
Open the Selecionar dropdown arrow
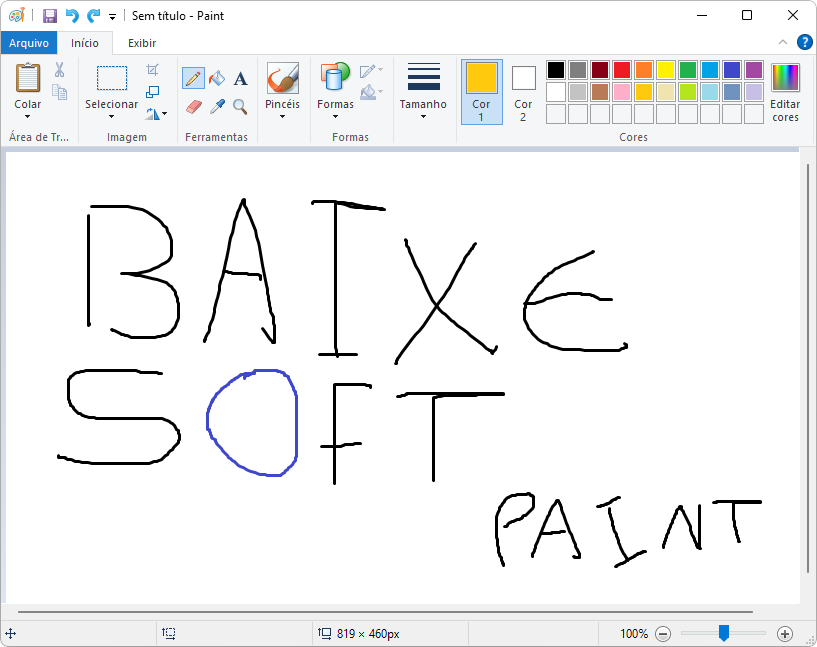[x=112, y=117]
